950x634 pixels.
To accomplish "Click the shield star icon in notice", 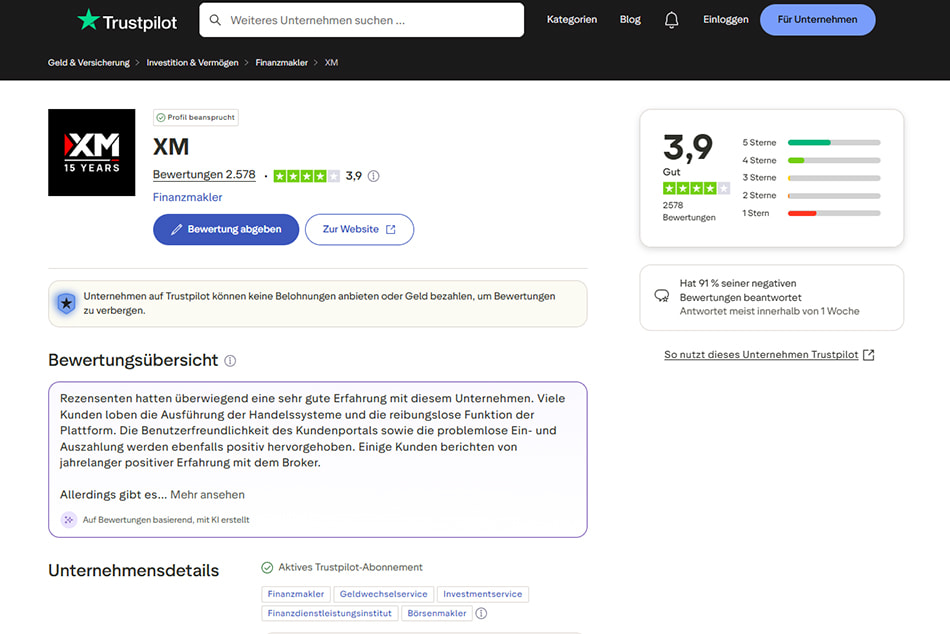I will click(x=66, y=303).
